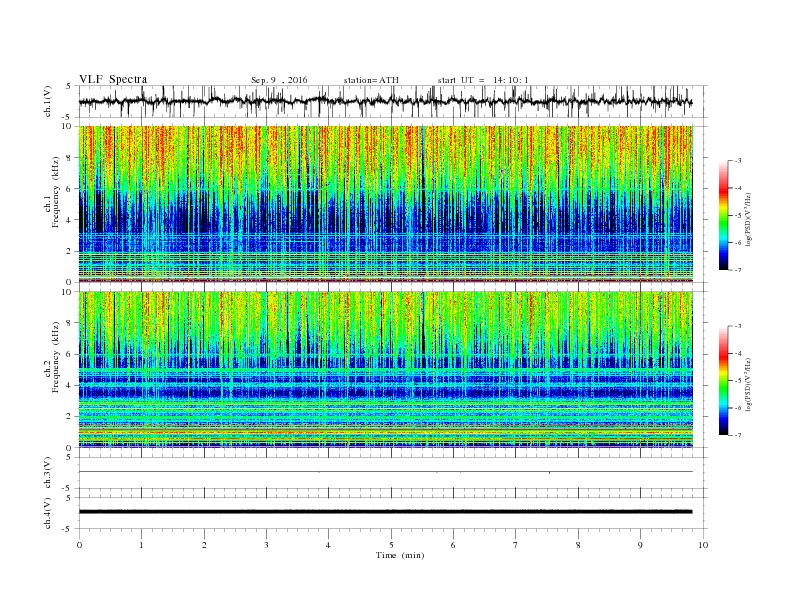This screenshot has height=612, width=792.
Task: Click the "station=ATH" header text
Action: (371, 80)
